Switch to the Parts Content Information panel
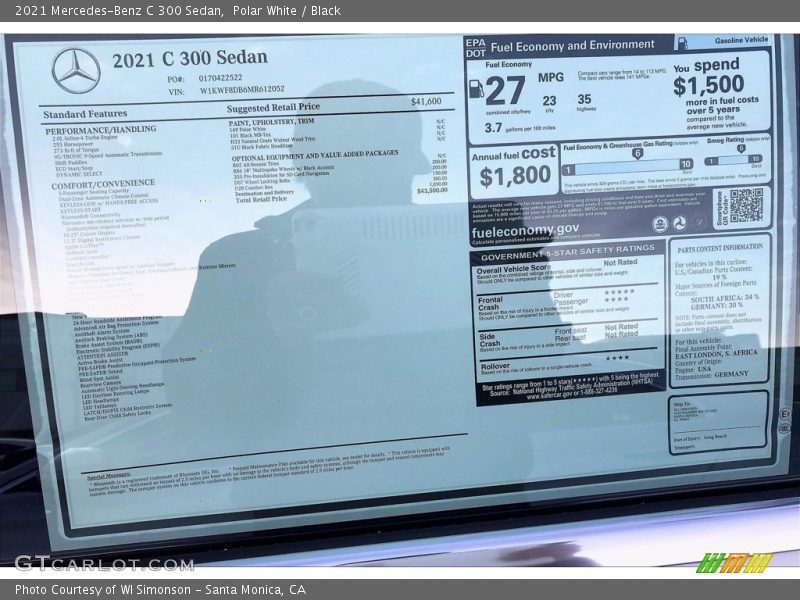This screenshot has width=800, height=600. 719,246
